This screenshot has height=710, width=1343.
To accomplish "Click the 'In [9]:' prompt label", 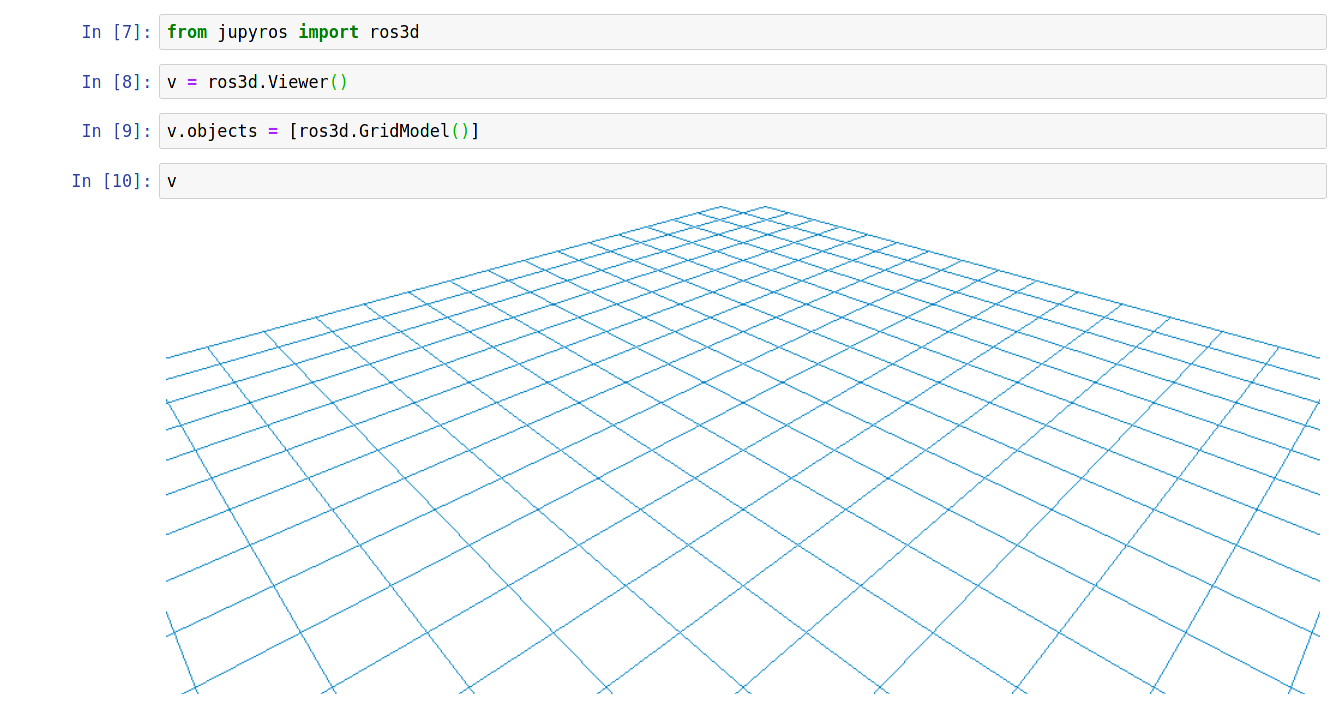I will (x=116, y=131).
